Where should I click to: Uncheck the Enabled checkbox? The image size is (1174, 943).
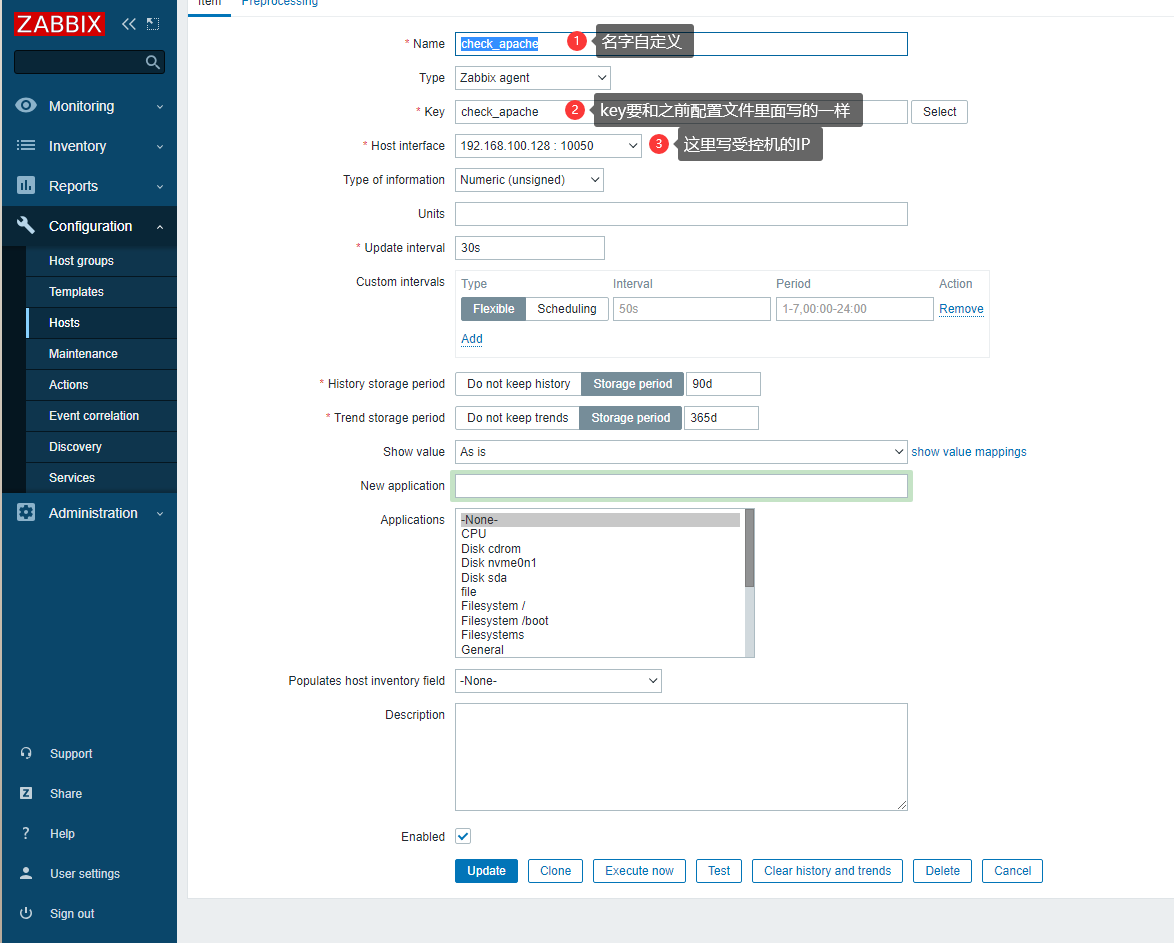[x=463, y=836]
